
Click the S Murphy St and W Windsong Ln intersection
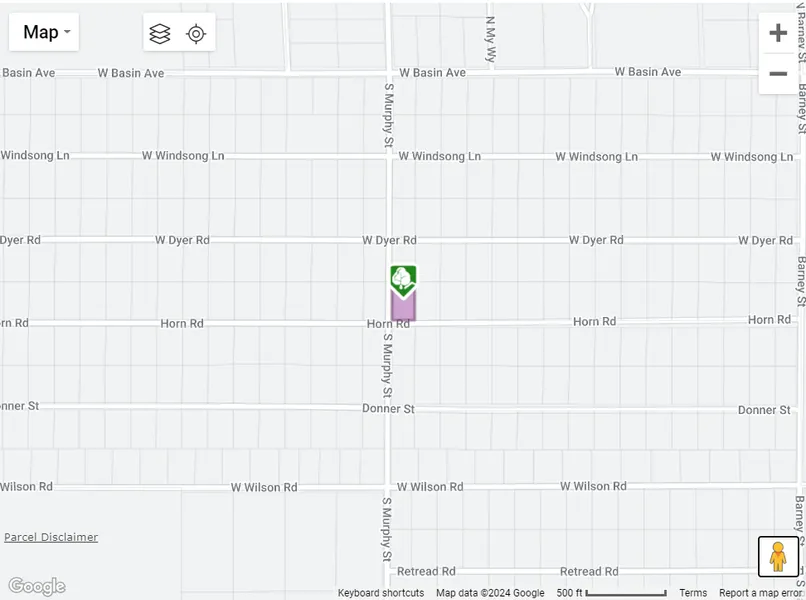[x=388, y=156]
